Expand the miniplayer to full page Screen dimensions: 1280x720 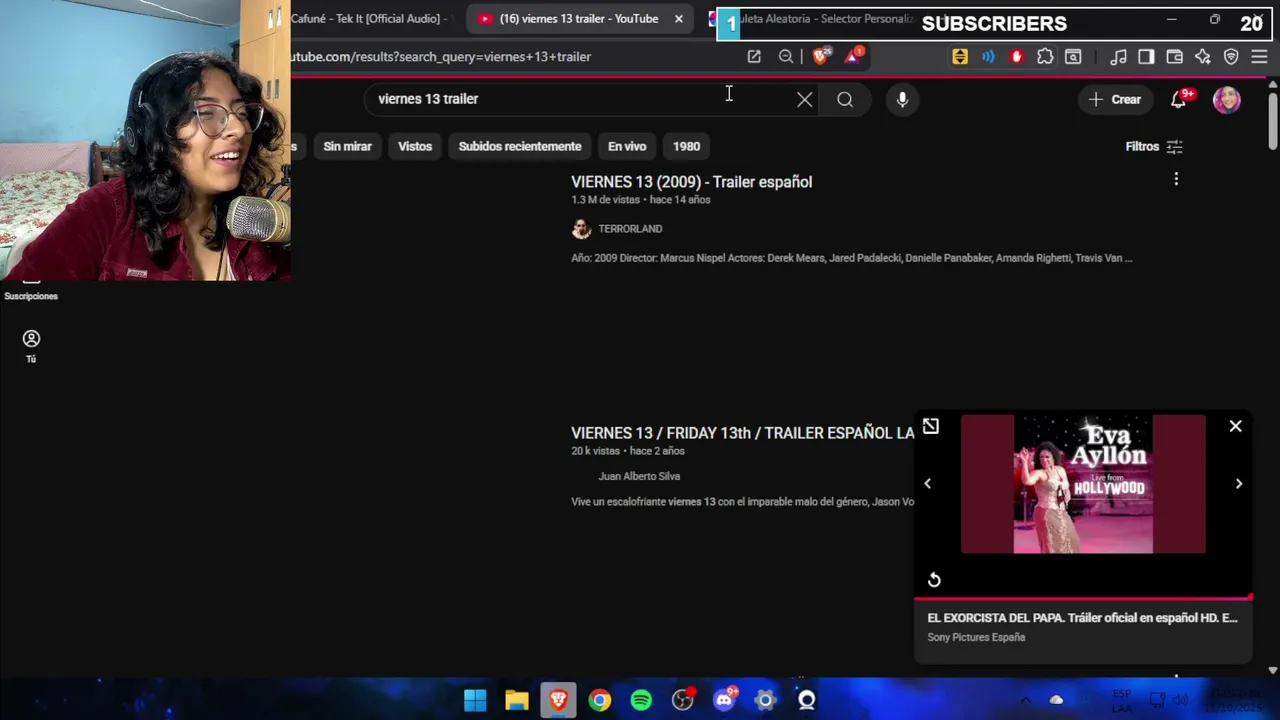931,427
